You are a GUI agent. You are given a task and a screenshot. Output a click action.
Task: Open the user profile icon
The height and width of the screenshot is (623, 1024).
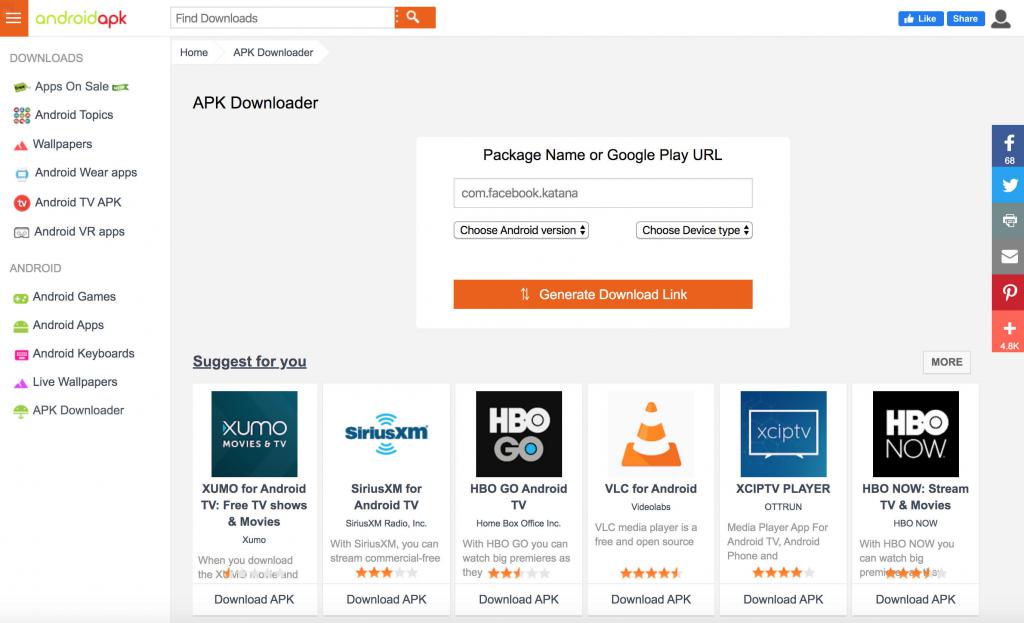(1000, 18)
